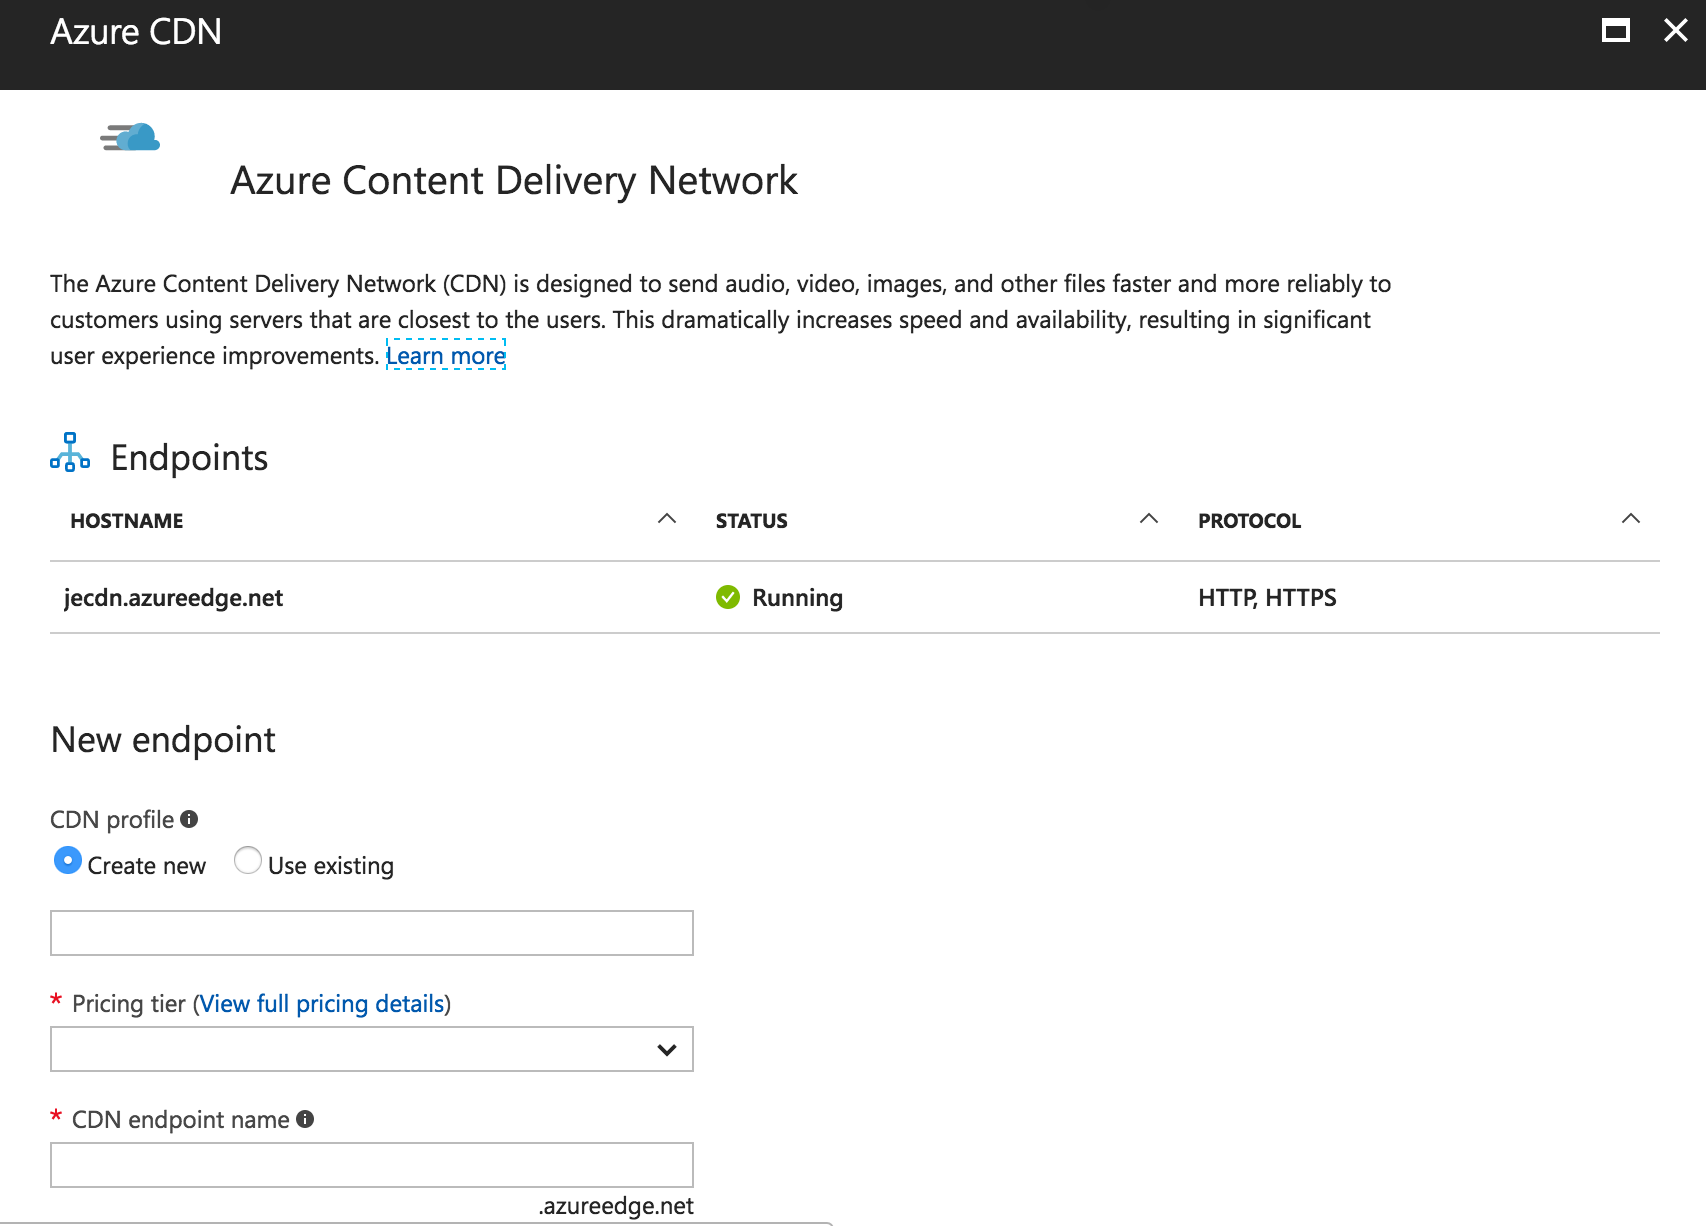Sort endpoints by Protocol arrow
This screenshot has width=1706, height=1226.
1631,518
